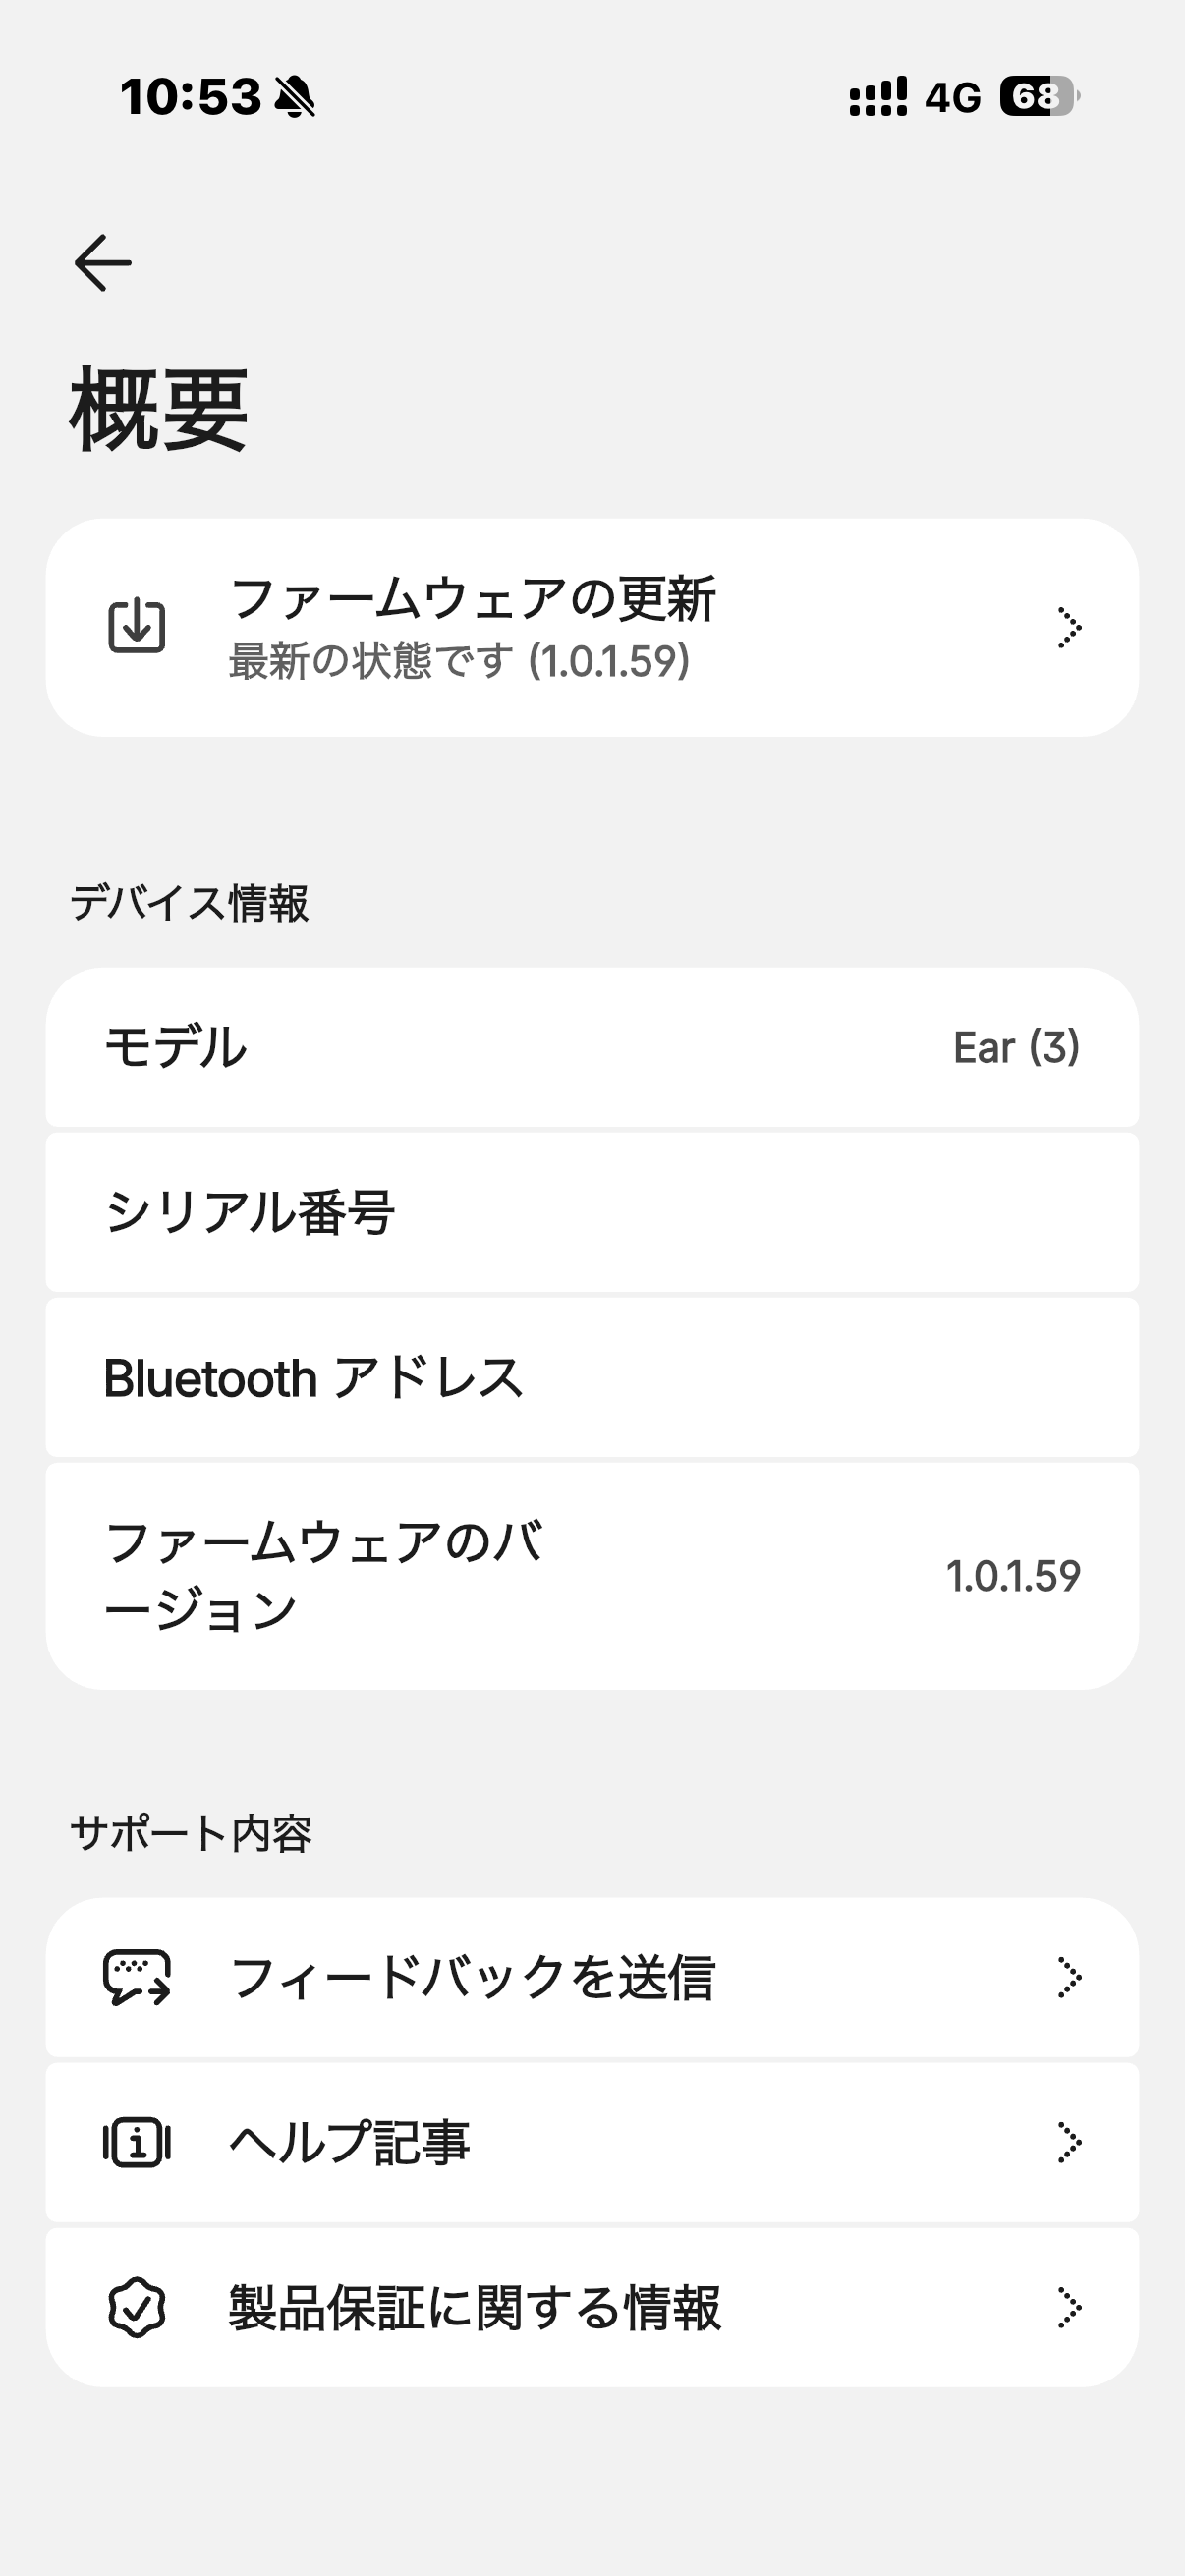Open フィードバックを送信 menu entry
This screenshot has width=1185, height=2576.
coord(472,1977)
